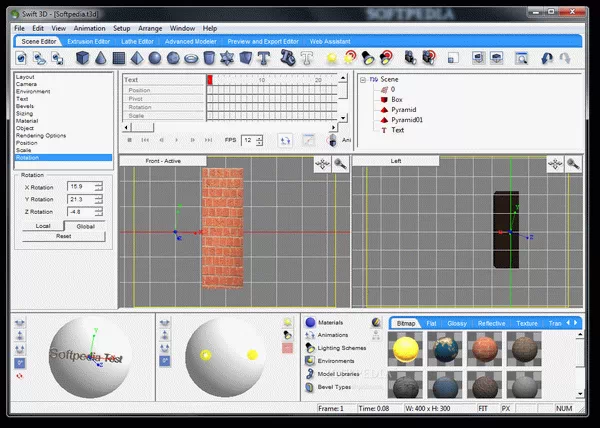Switch to the Extrusion Editor tab

[88, 41]
